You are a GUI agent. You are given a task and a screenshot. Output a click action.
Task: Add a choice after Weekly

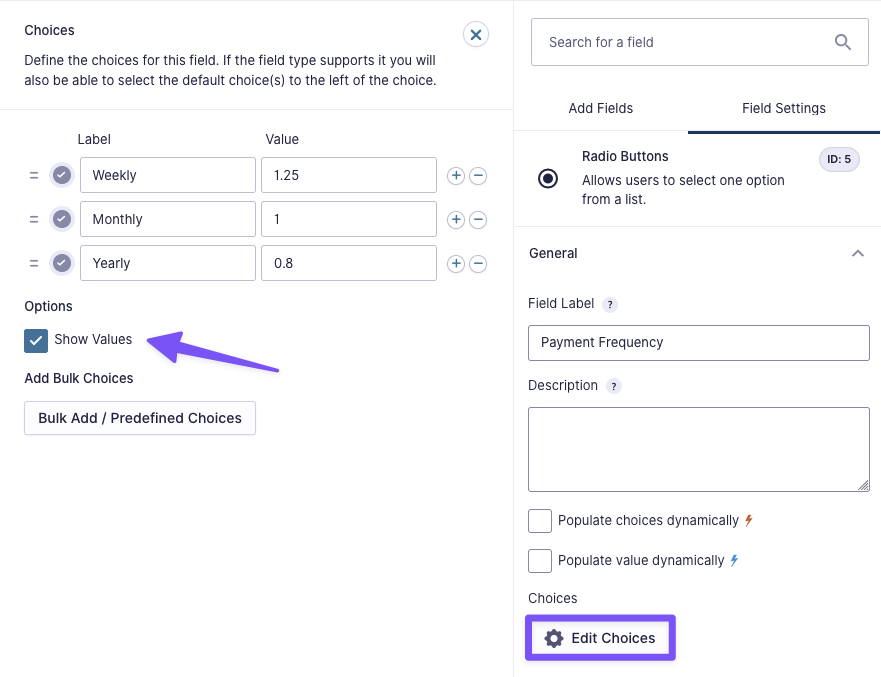(x=455, y=176)
